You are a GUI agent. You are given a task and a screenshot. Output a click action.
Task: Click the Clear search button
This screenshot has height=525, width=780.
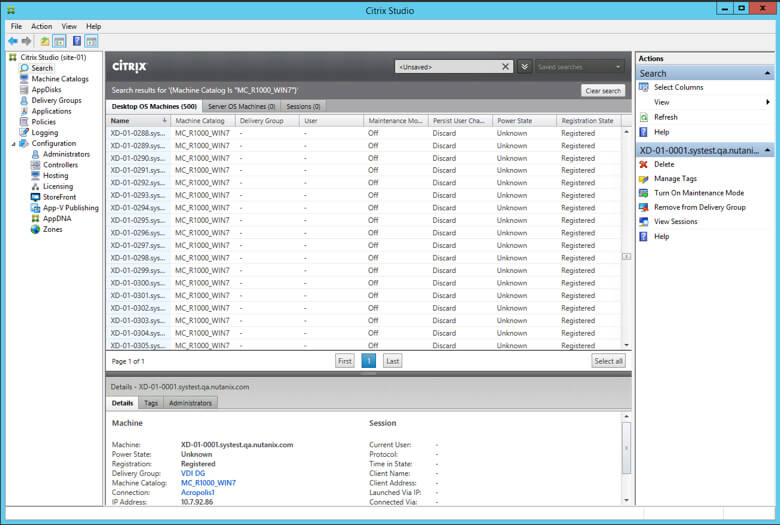pyautogui.click(x=602, y=91)
